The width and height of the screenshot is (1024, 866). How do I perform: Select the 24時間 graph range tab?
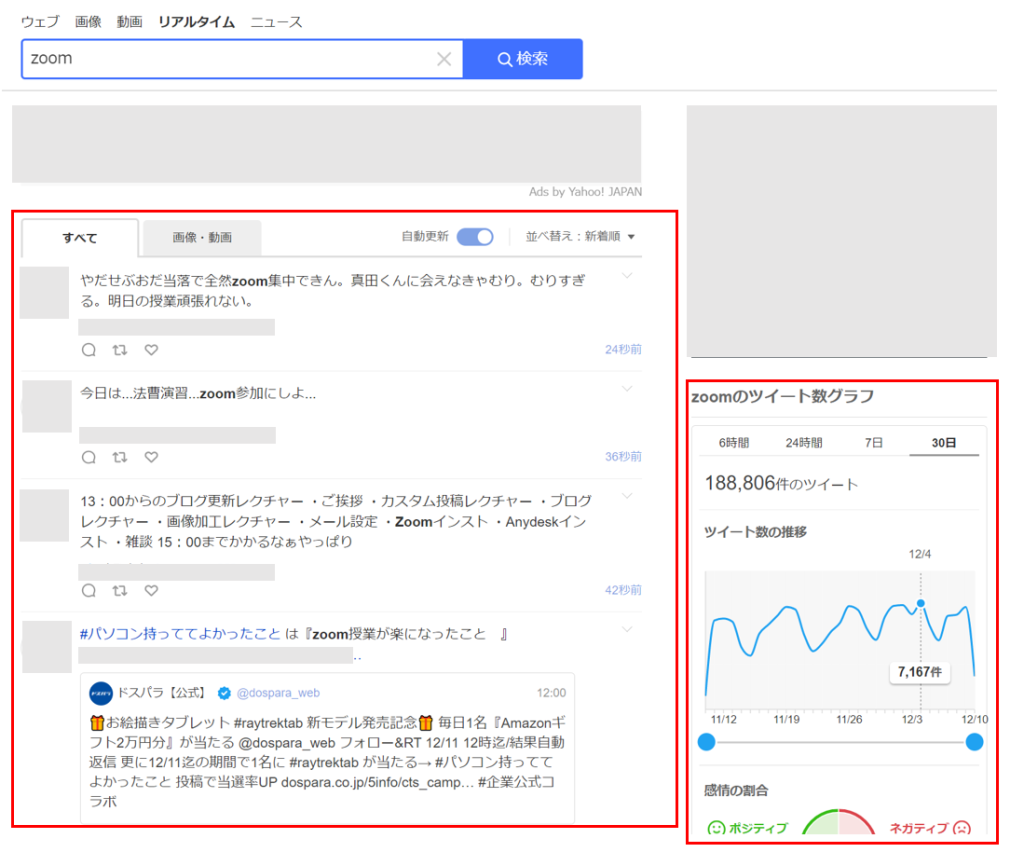point(803,443)
